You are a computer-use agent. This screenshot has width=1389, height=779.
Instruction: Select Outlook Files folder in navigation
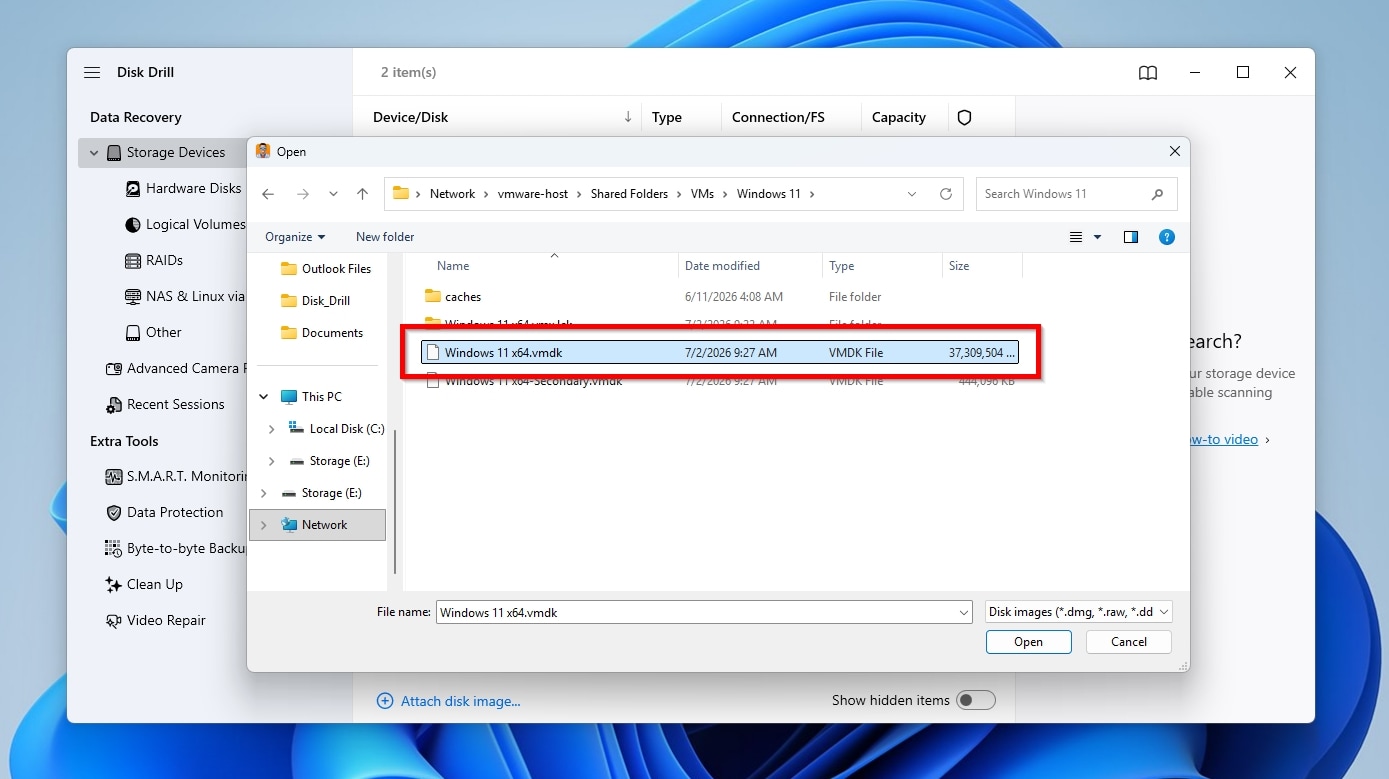pyautogui.click(x=326, y=269)
